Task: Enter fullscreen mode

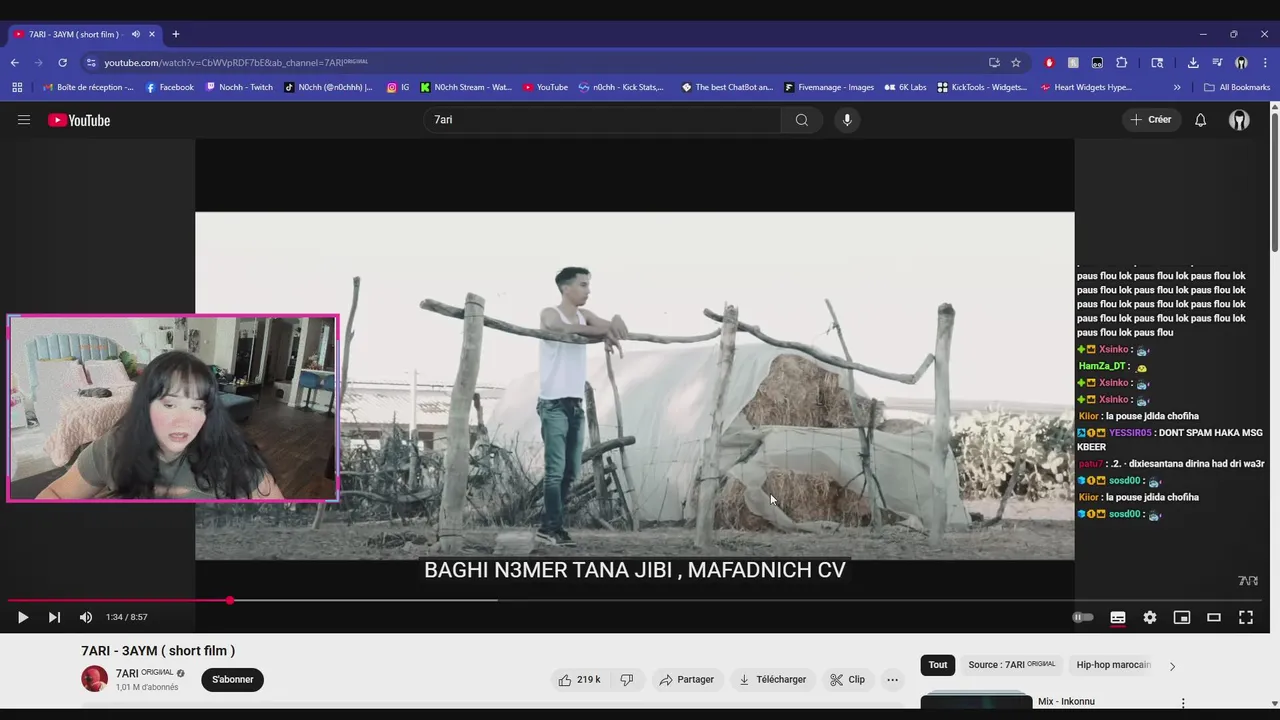Action: (x=1246, y=617)
